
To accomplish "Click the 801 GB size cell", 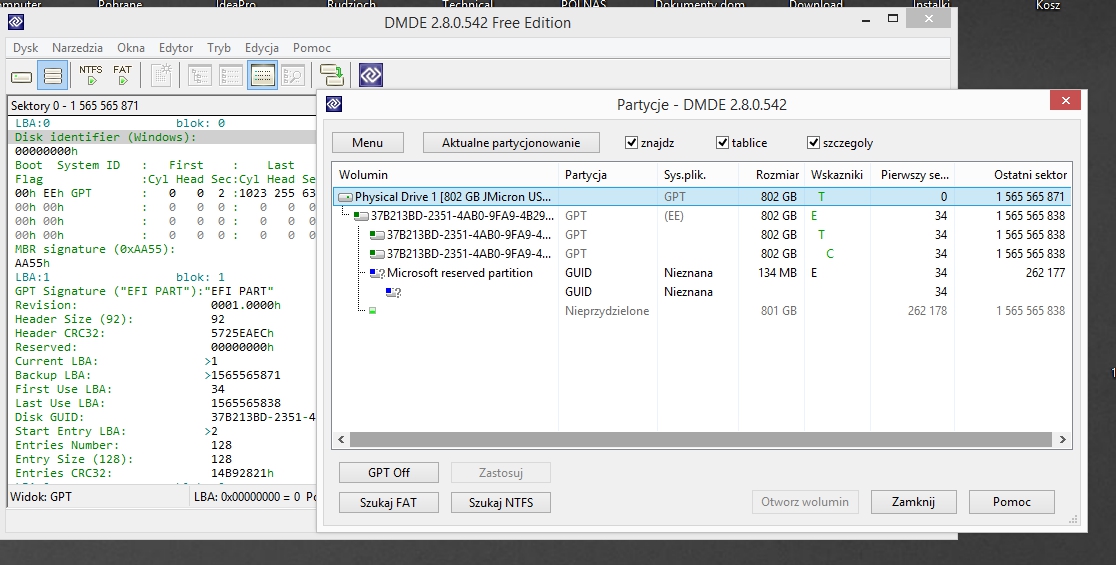I will click(779, 310).
